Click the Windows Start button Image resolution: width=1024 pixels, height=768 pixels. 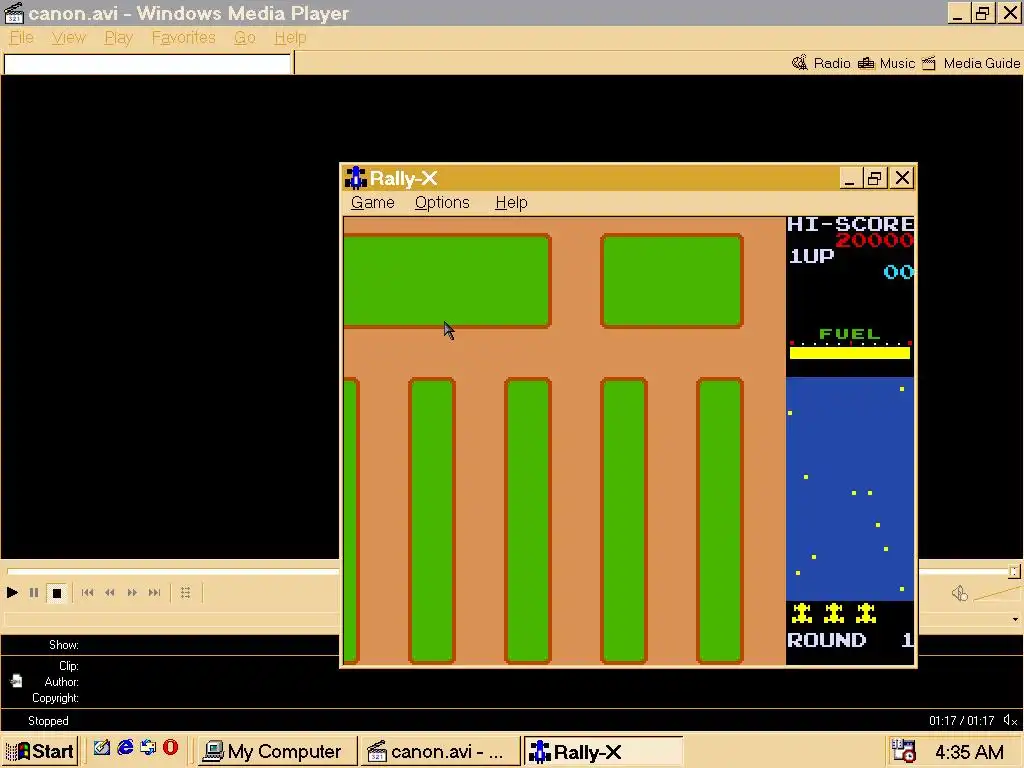click(40, 752)
